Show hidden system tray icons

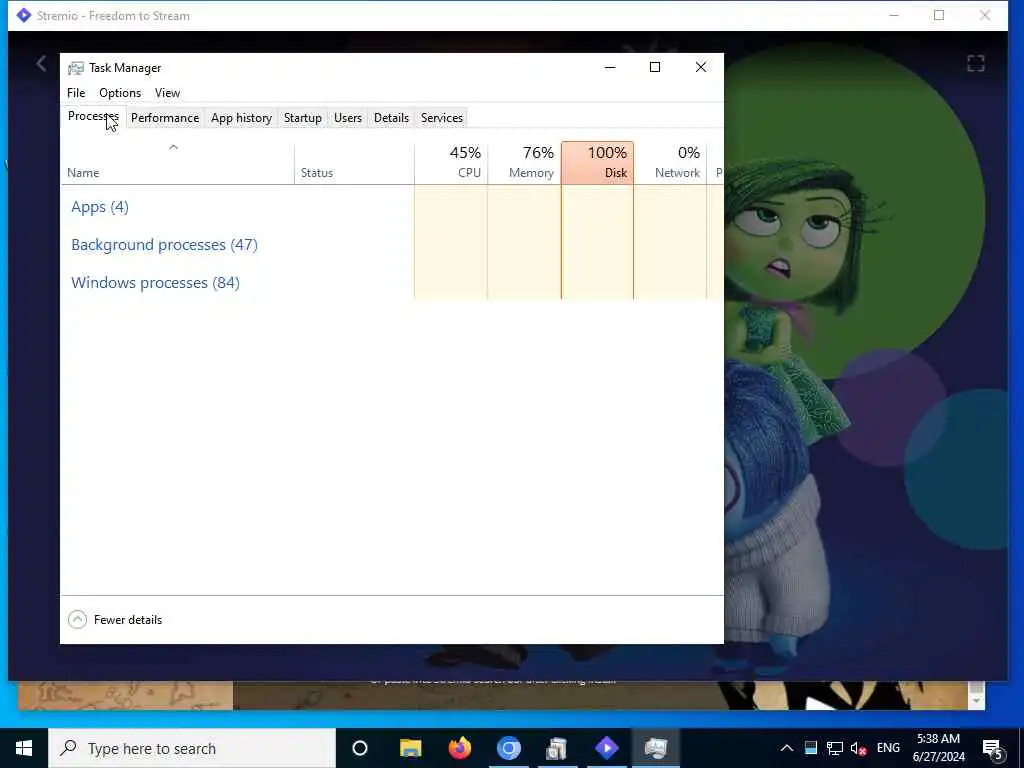point(787,748)
